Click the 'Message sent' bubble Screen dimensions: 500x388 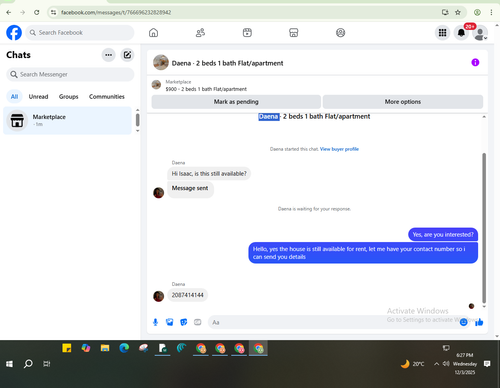pos(190,189)
